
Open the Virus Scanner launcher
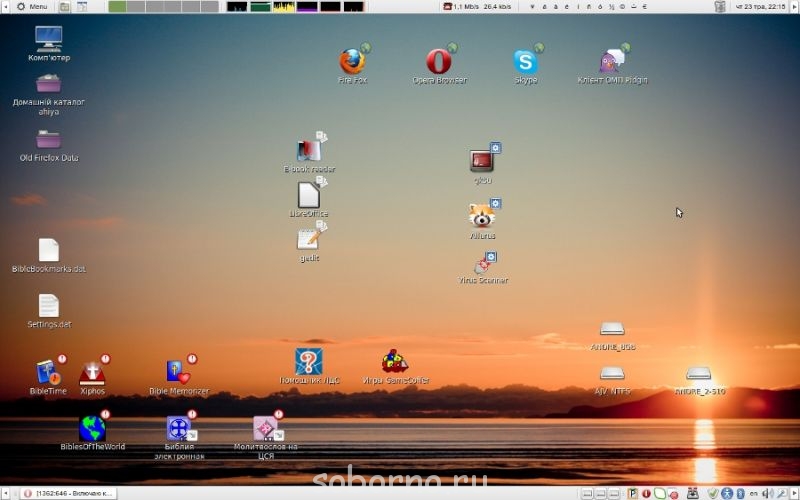pos(483,264)
